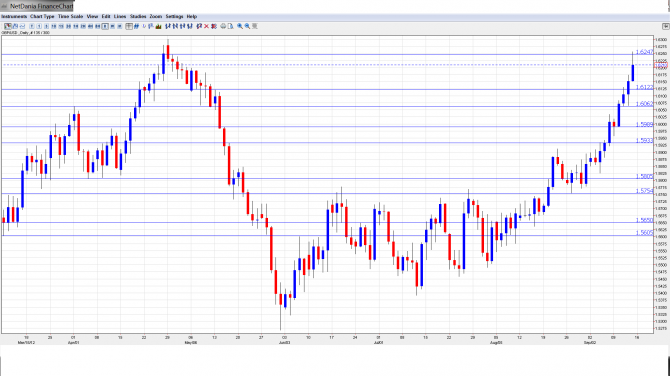This screenshot has height=376, width=670.
Task: Select the 1.6247 resistance line label
Action: point(644,52)
